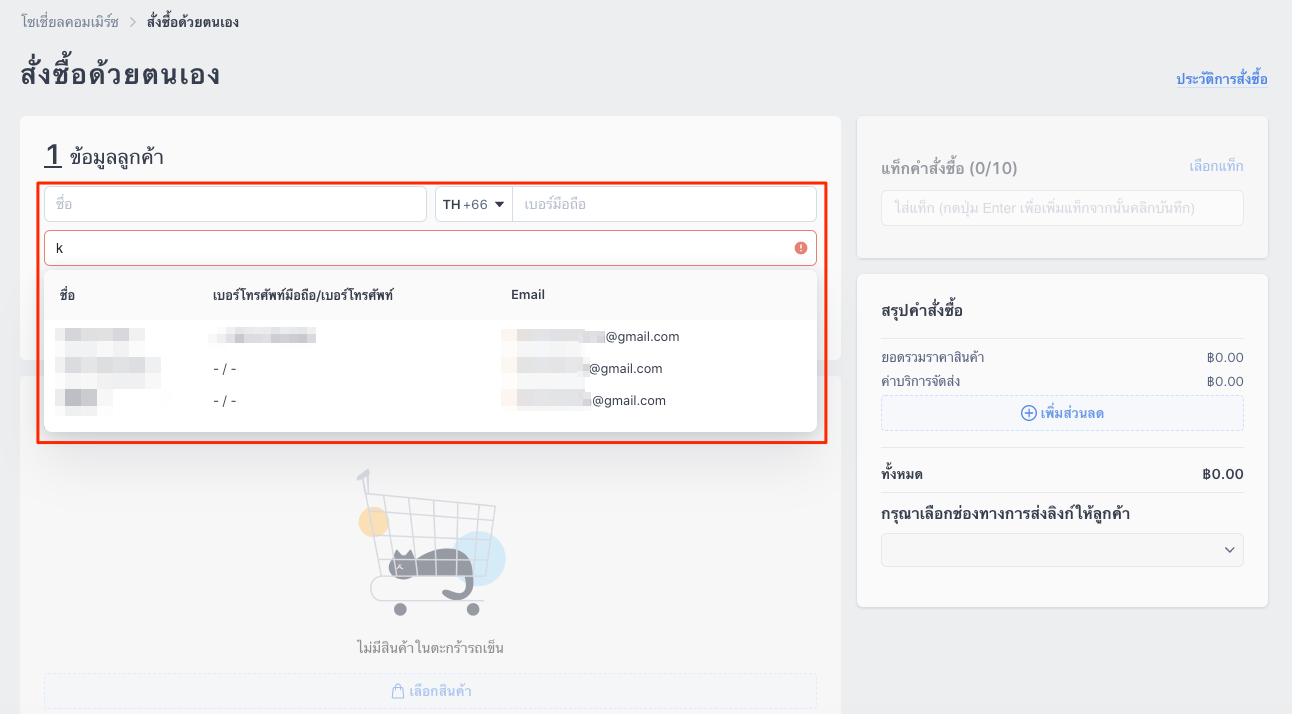
Task: Focus the ชื่อ name input field
Action: (x=235, y=204)
